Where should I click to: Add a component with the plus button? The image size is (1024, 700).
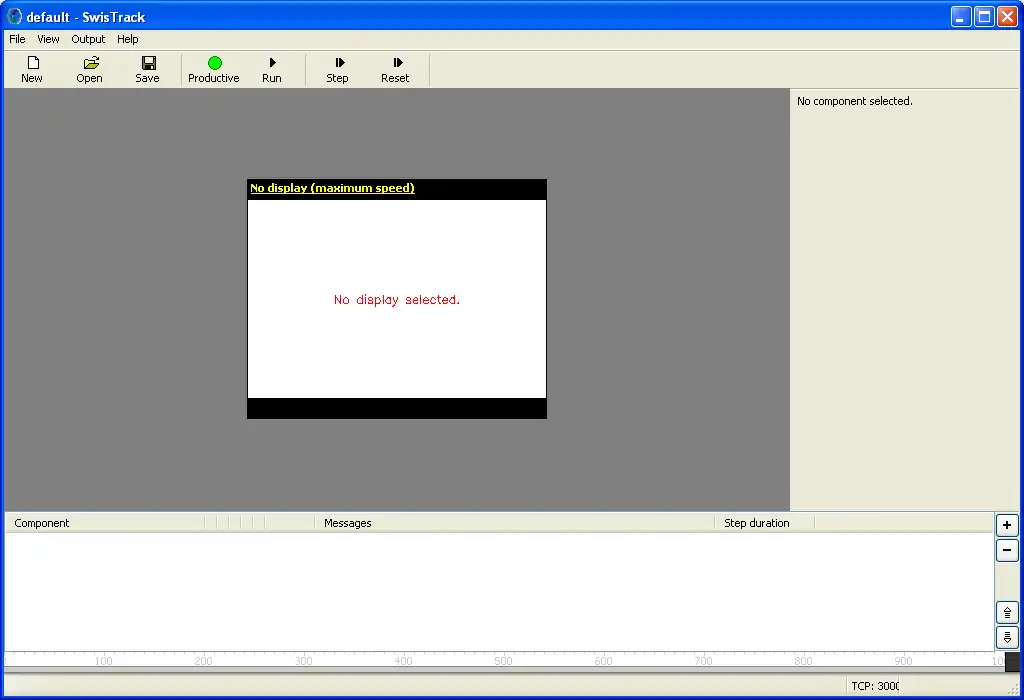1007,525
